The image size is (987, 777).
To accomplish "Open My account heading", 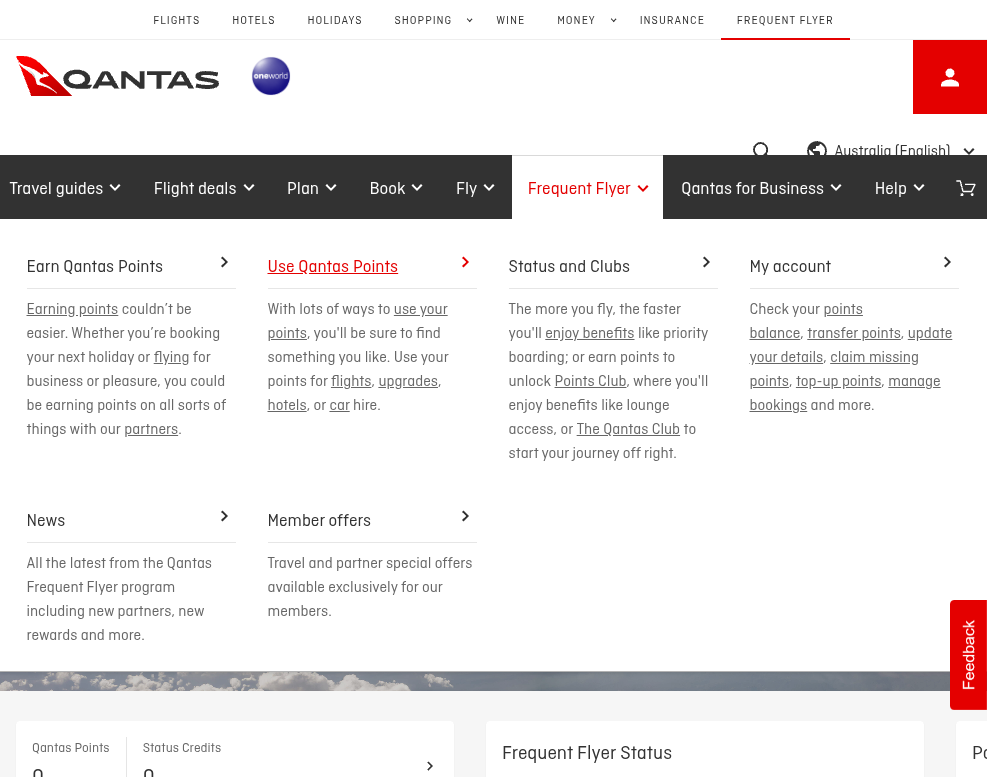I will click(x=790, y=266).
